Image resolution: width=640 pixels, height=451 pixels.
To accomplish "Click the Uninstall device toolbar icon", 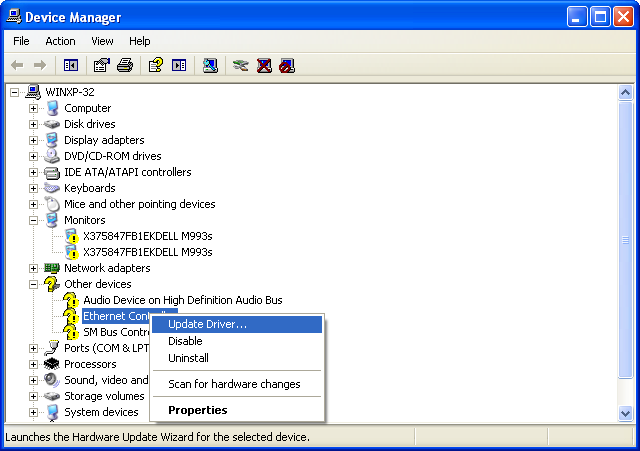I will (264, 65).
